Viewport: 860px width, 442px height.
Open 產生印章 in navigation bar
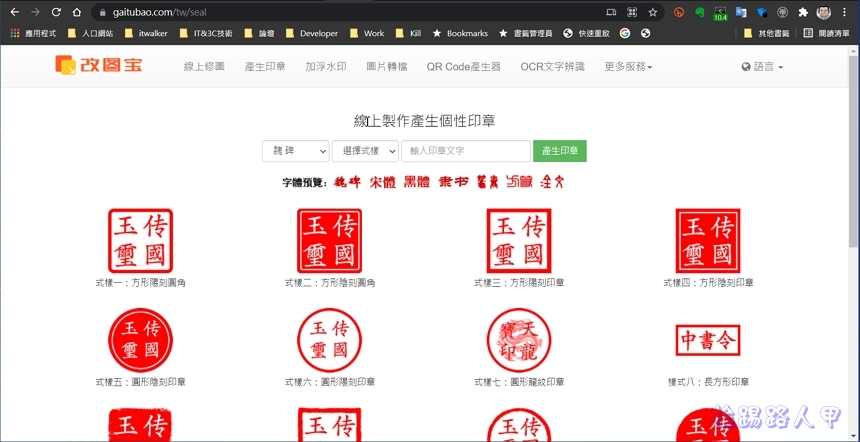(x=265, y=67)
